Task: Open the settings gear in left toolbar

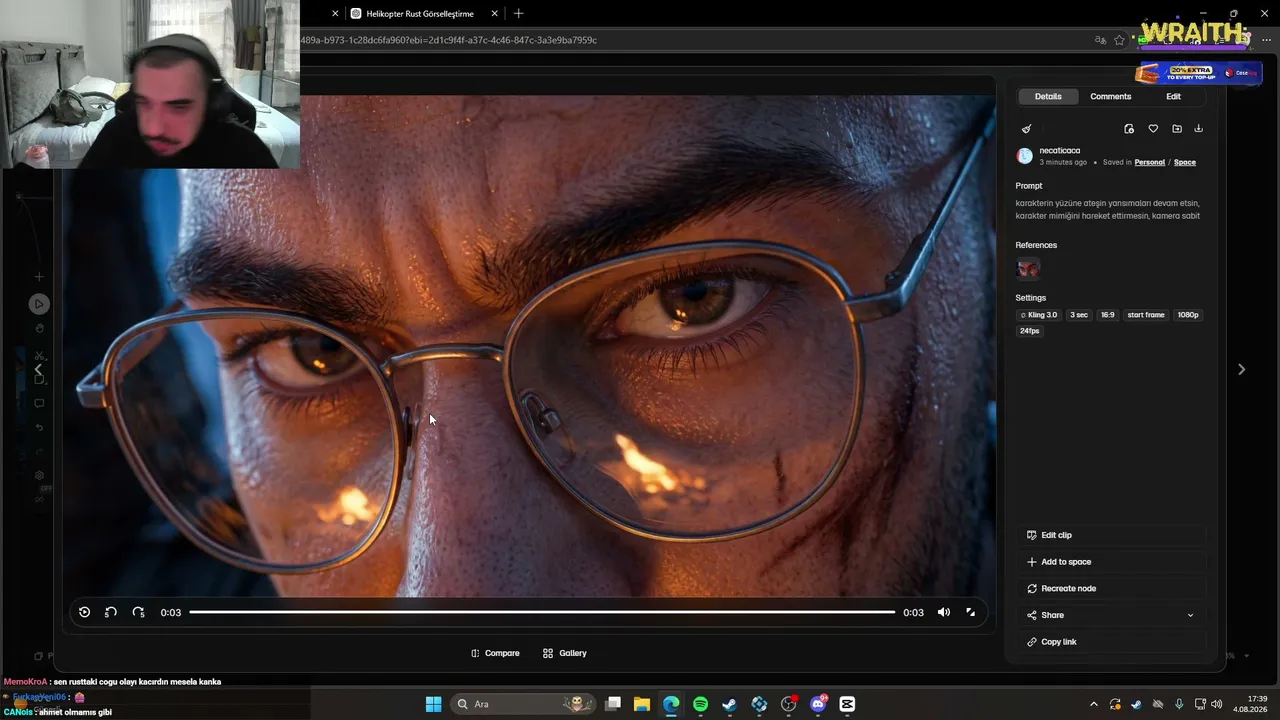Action: pyautogui.click(x=39, y=476)
